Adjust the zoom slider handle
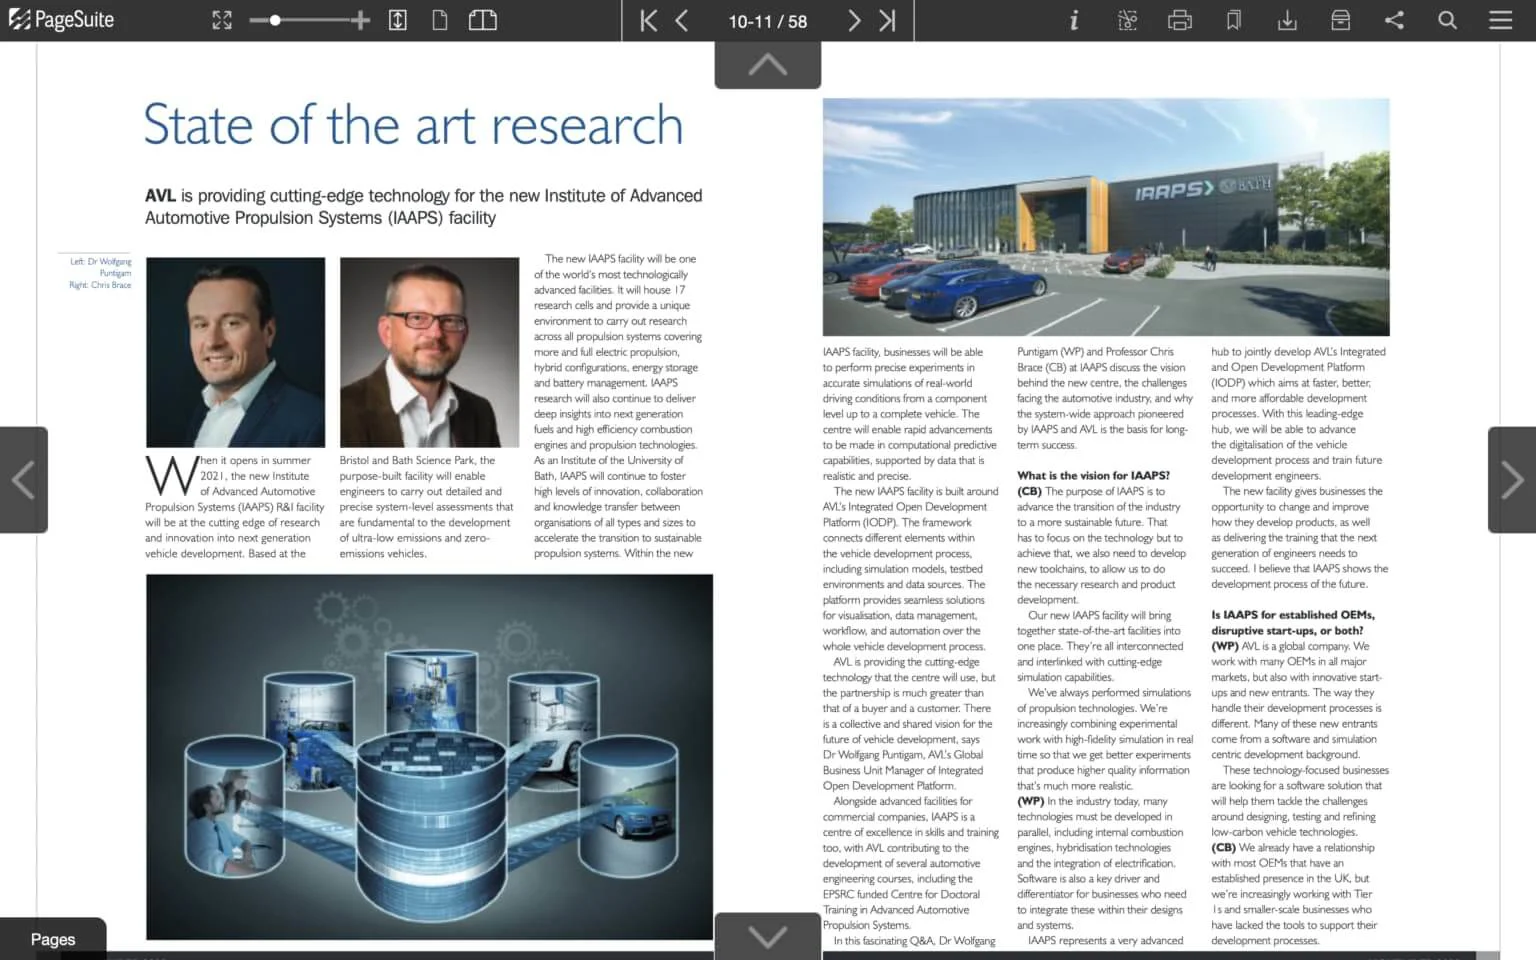Viewport: 1536px width, 960px height. [275, 20]
